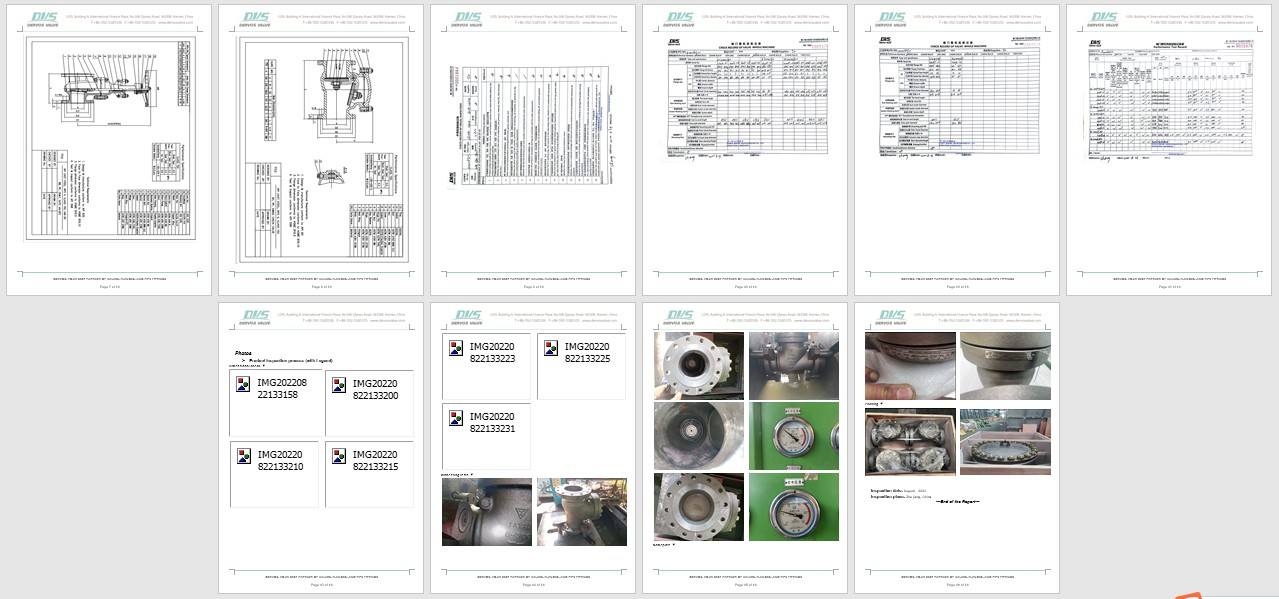The width and height of the screenshot is (1279, 599).
Task: Click the DVS logo on the pressure gauge photos page
Action: click(680, 316)
